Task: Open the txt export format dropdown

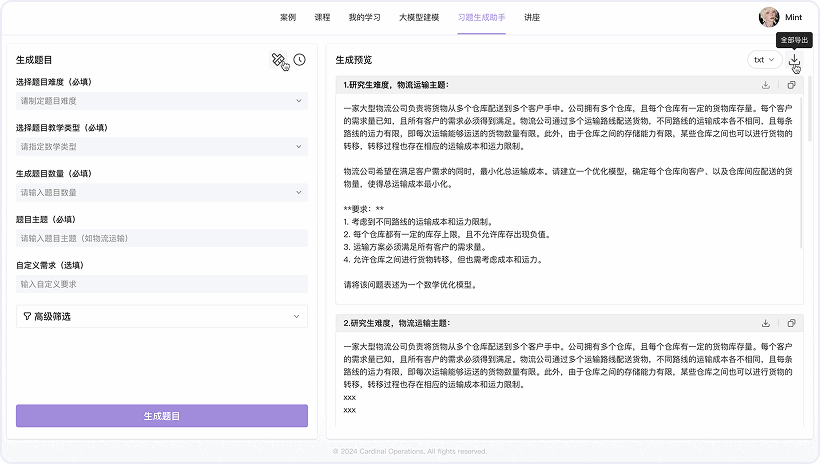Action: click(765, 60)
